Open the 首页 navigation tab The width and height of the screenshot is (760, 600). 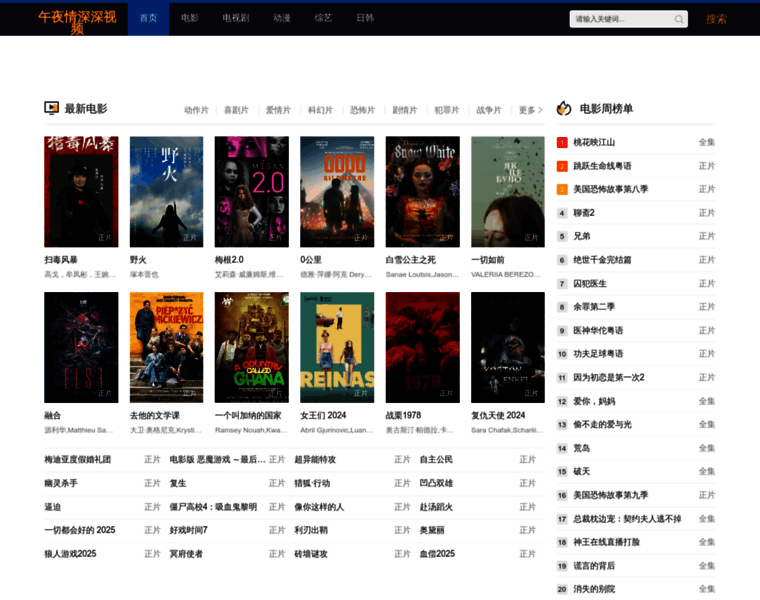coord(148,18)
